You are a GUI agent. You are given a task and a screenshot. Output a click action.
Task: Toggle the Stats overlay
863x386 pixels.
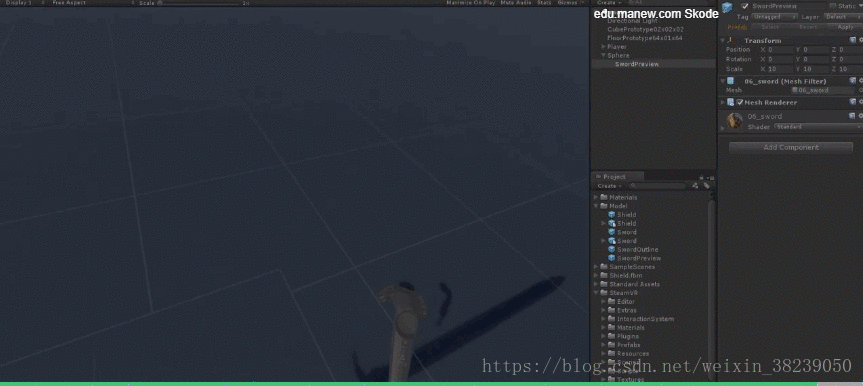pos(544,3)
